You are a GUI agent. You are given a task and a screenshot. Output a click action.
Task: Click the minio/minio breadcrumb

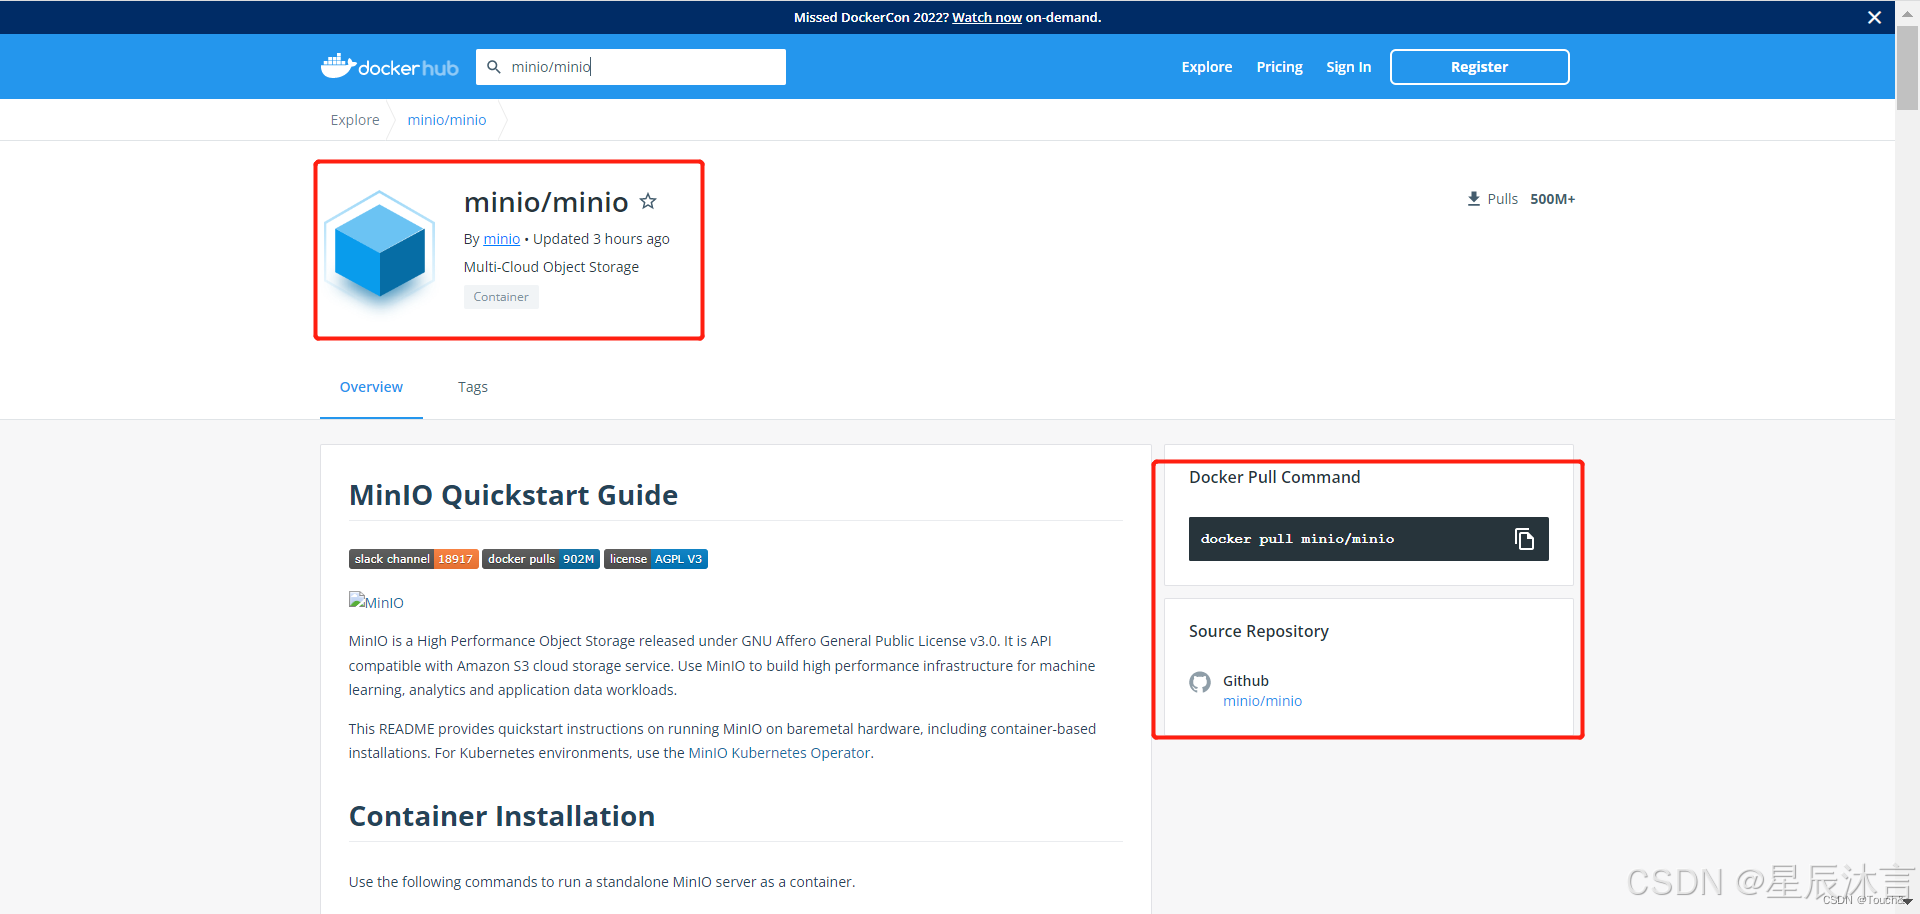(x=446, y=120)
